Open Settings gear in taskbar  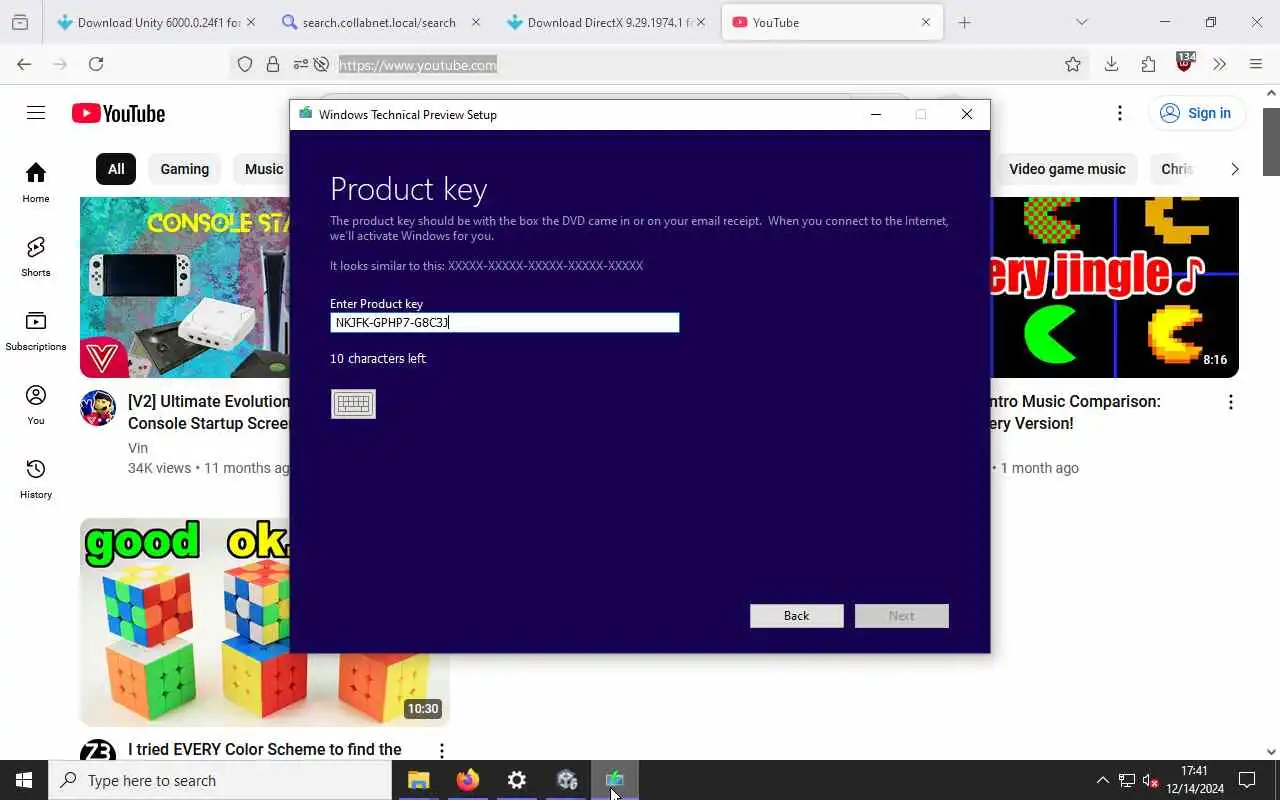pos(516,780)
